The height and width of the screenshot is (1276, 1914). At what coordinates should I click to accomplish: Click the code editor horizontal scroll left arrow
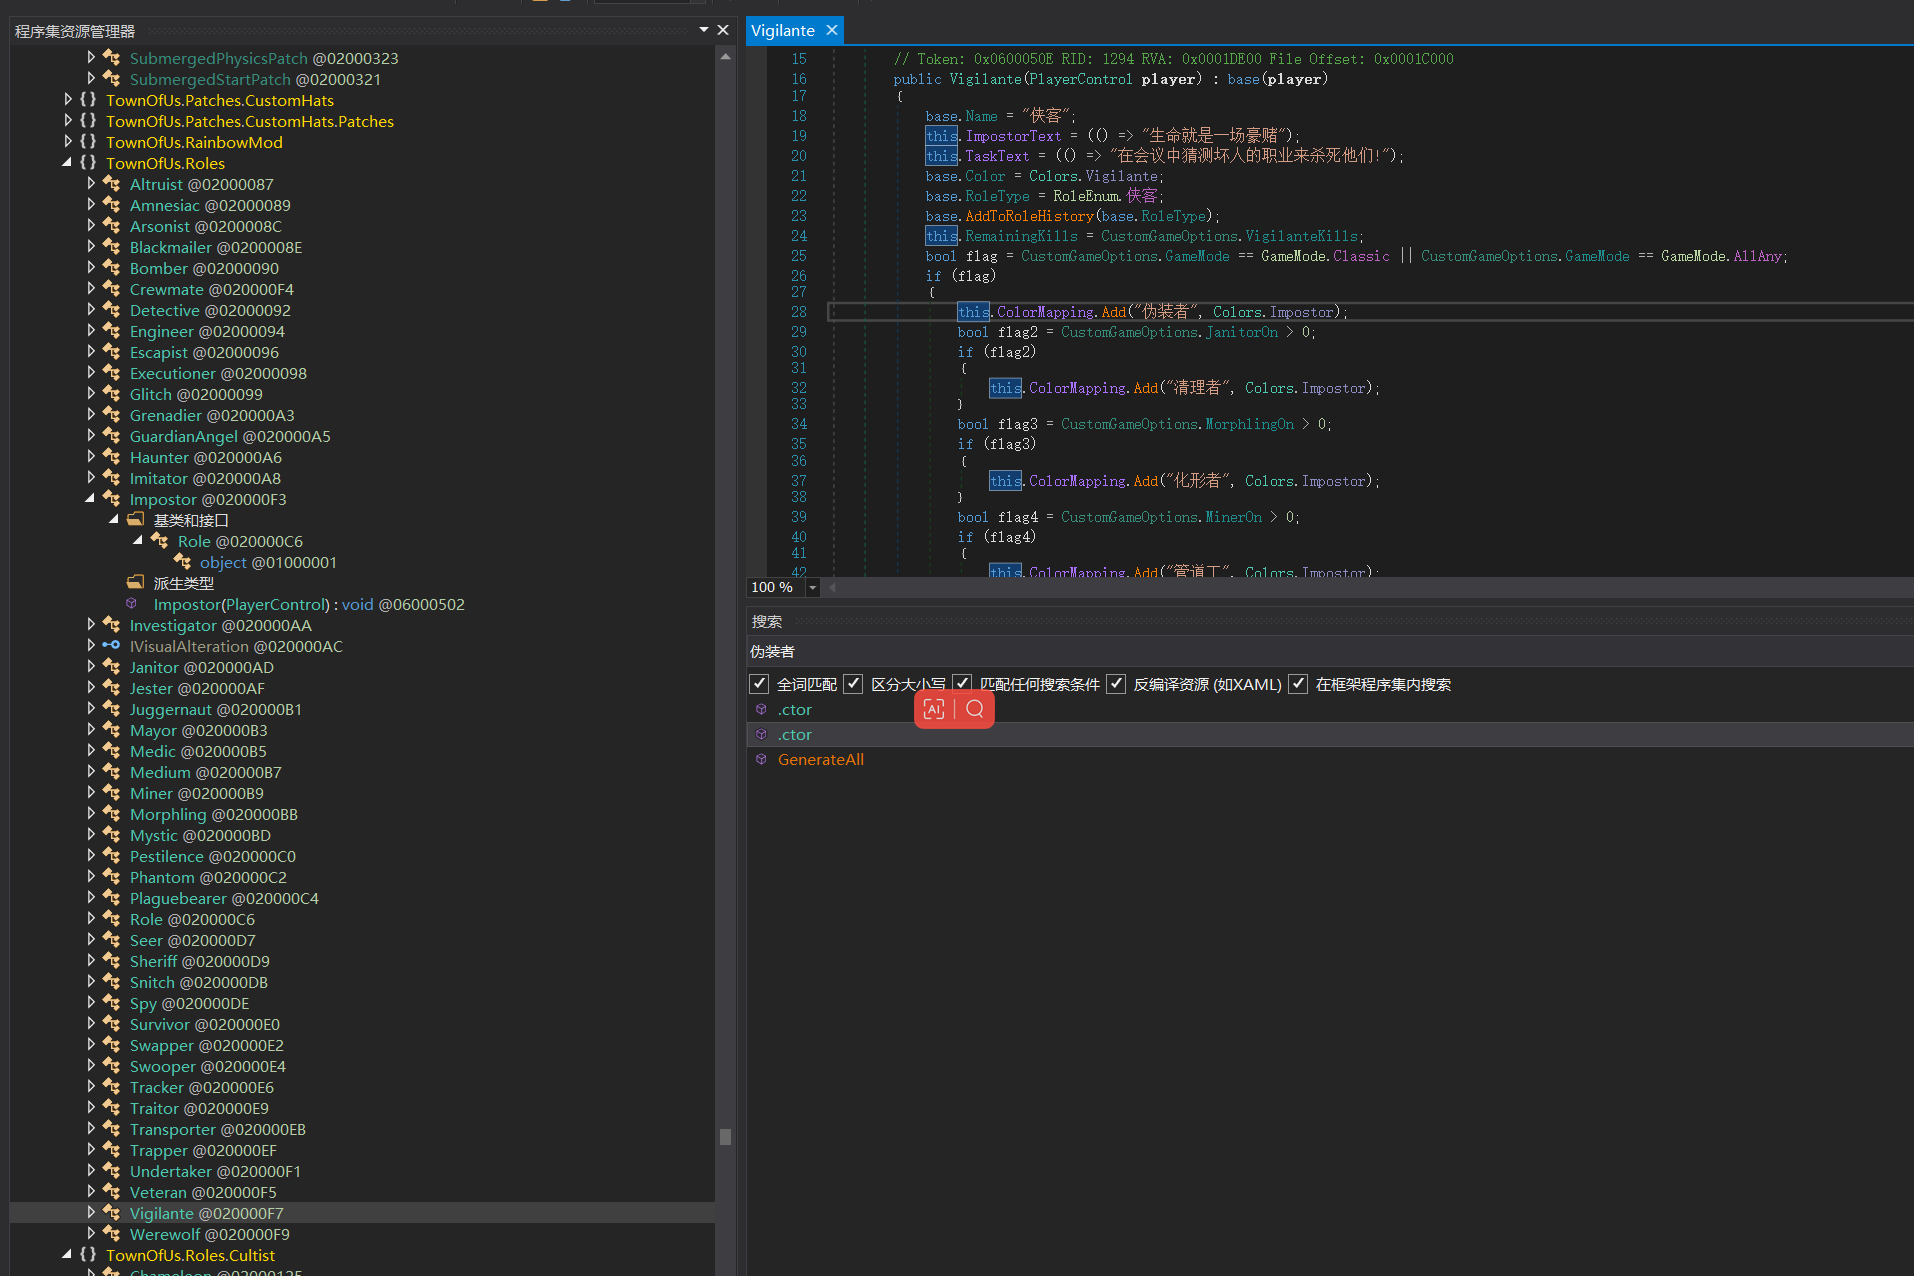tap(832, 588)
